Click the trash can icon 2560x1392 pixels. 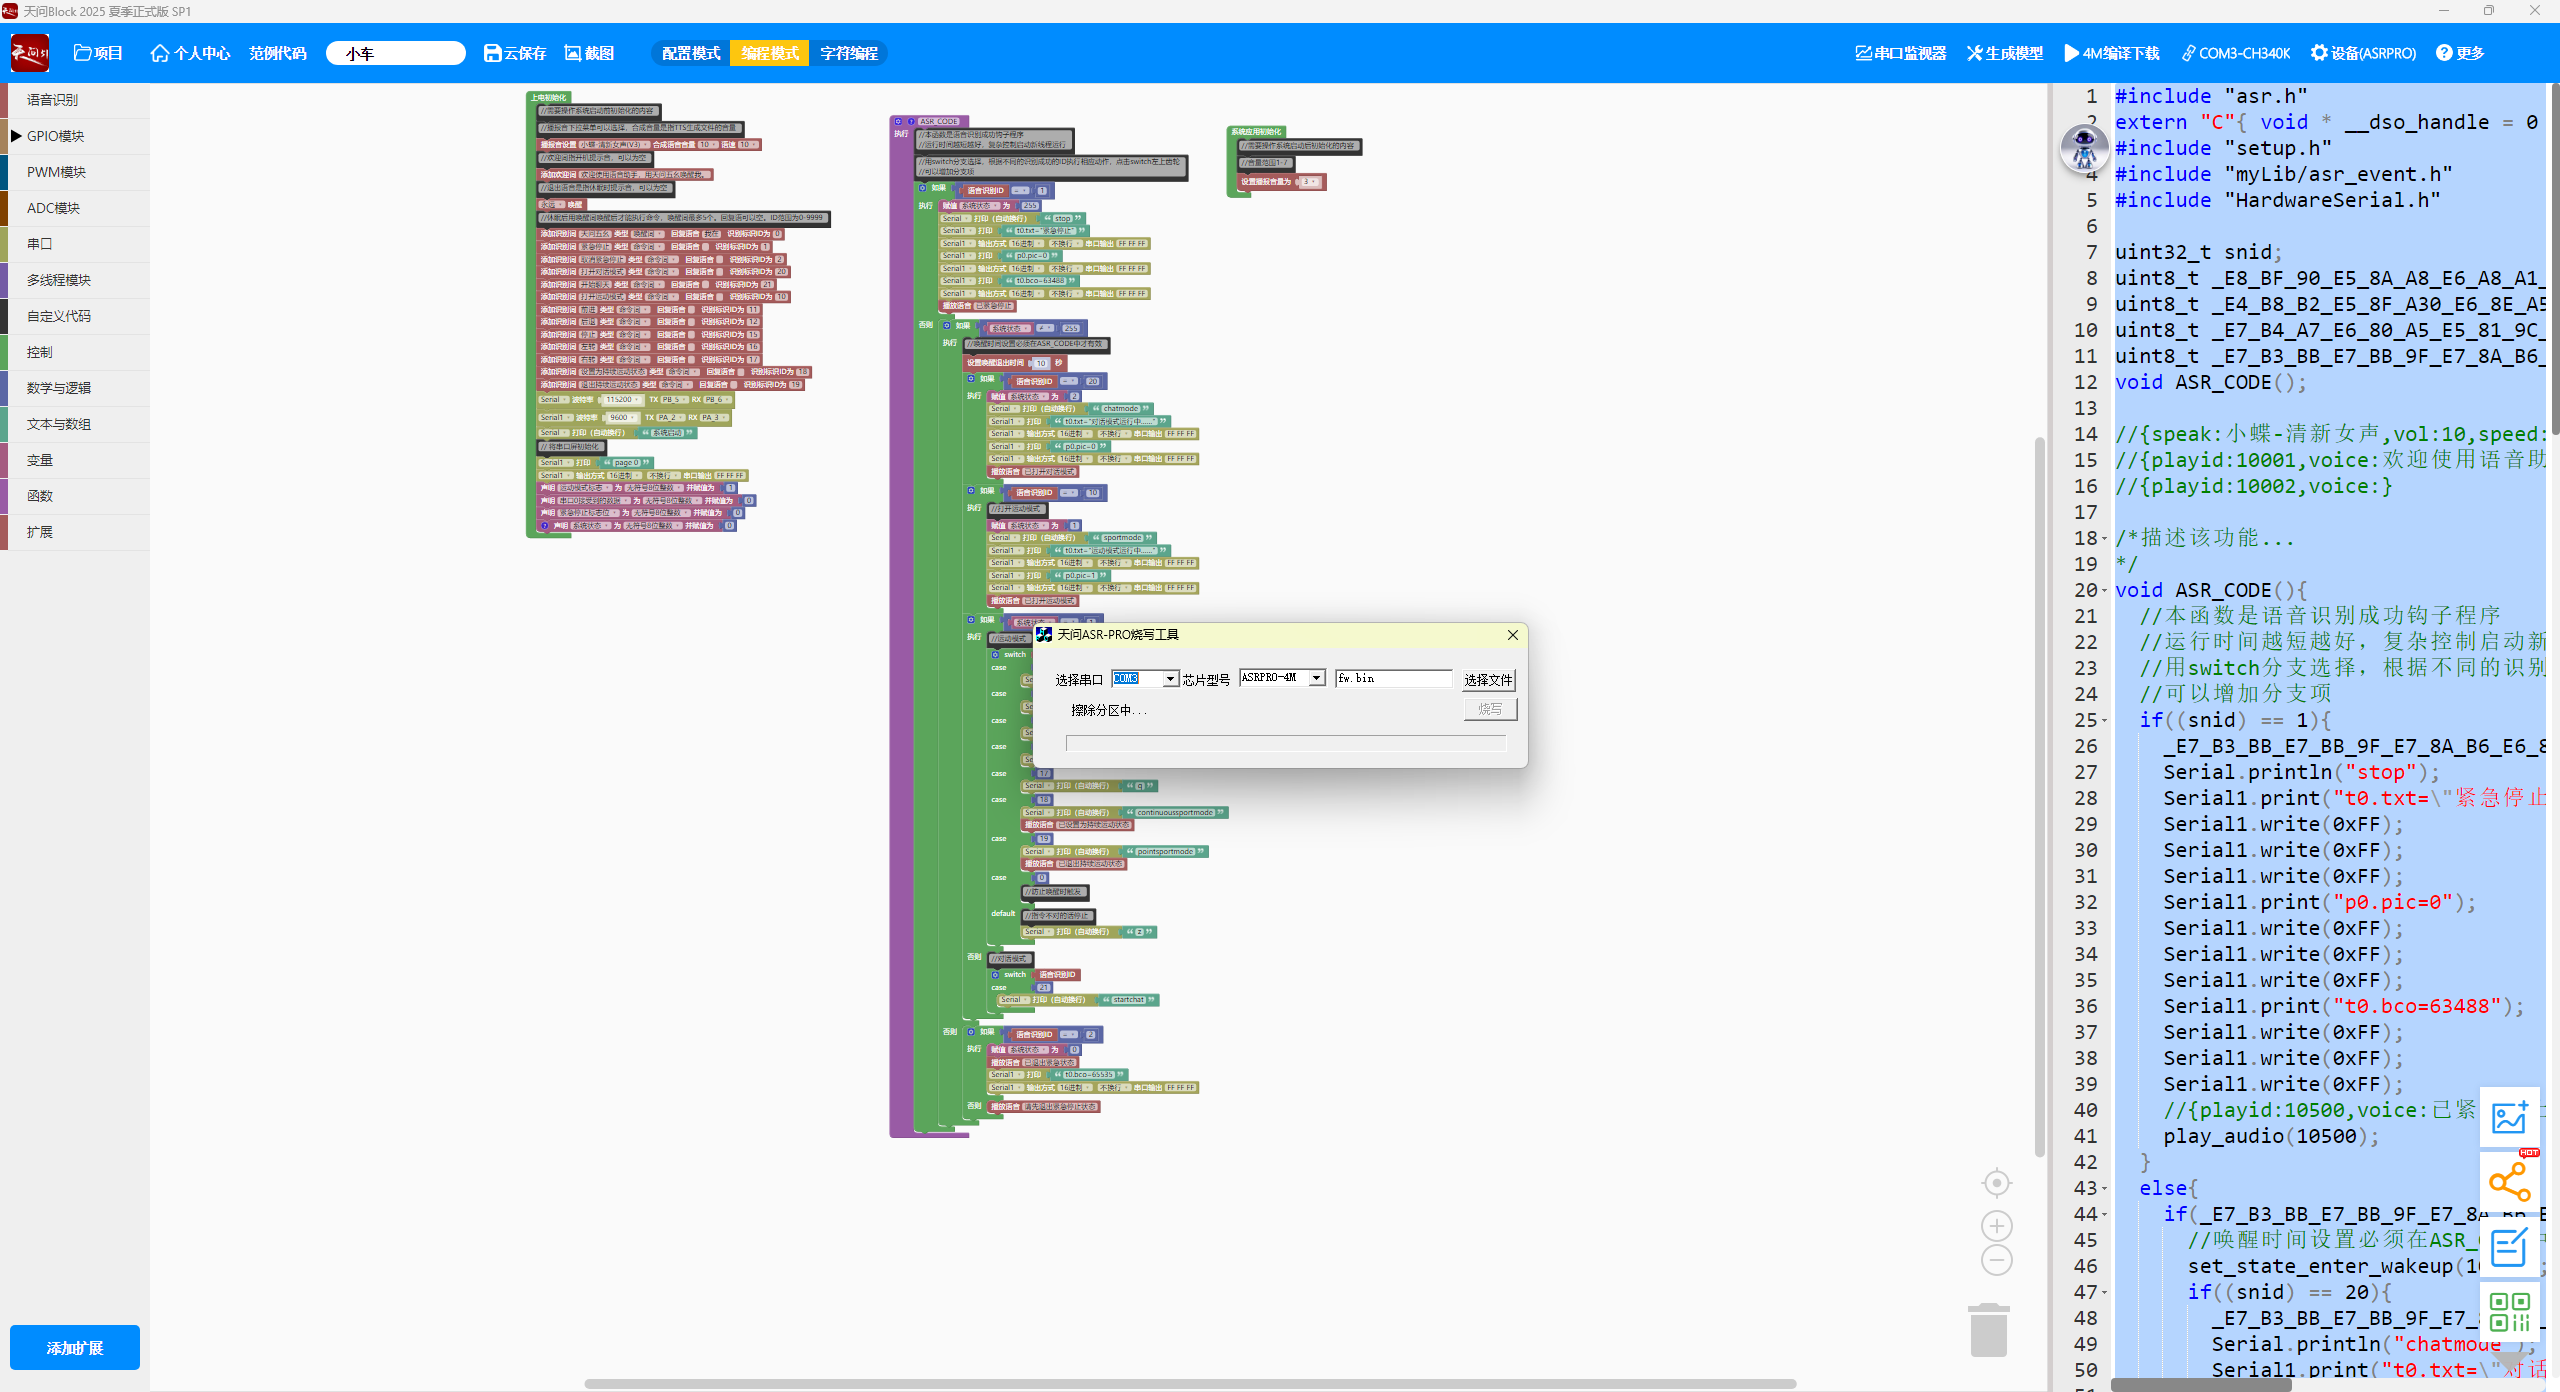(x=1988, y=1331)
